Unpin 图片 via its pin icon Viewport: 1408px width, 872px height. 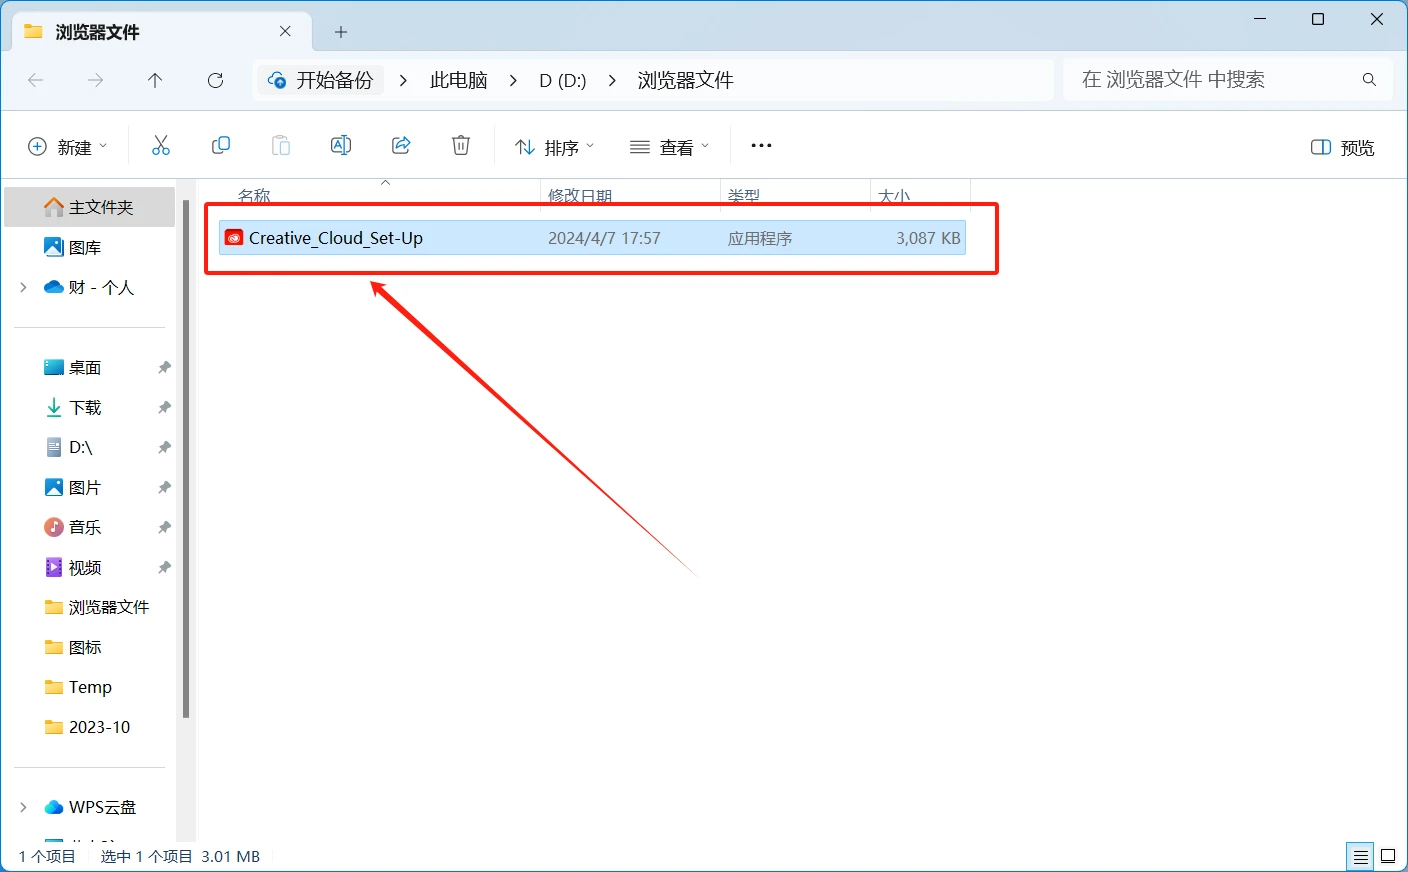pos(164,488)
